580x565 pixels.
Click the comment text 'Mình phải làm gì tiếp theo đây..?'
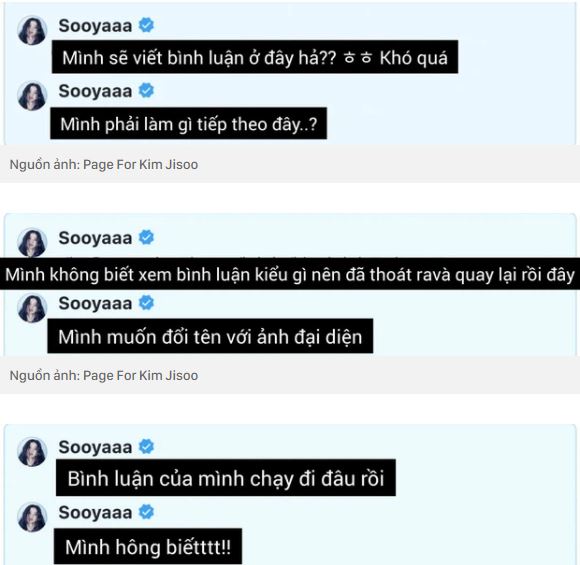pyautogui.click(x=189, y=124)
